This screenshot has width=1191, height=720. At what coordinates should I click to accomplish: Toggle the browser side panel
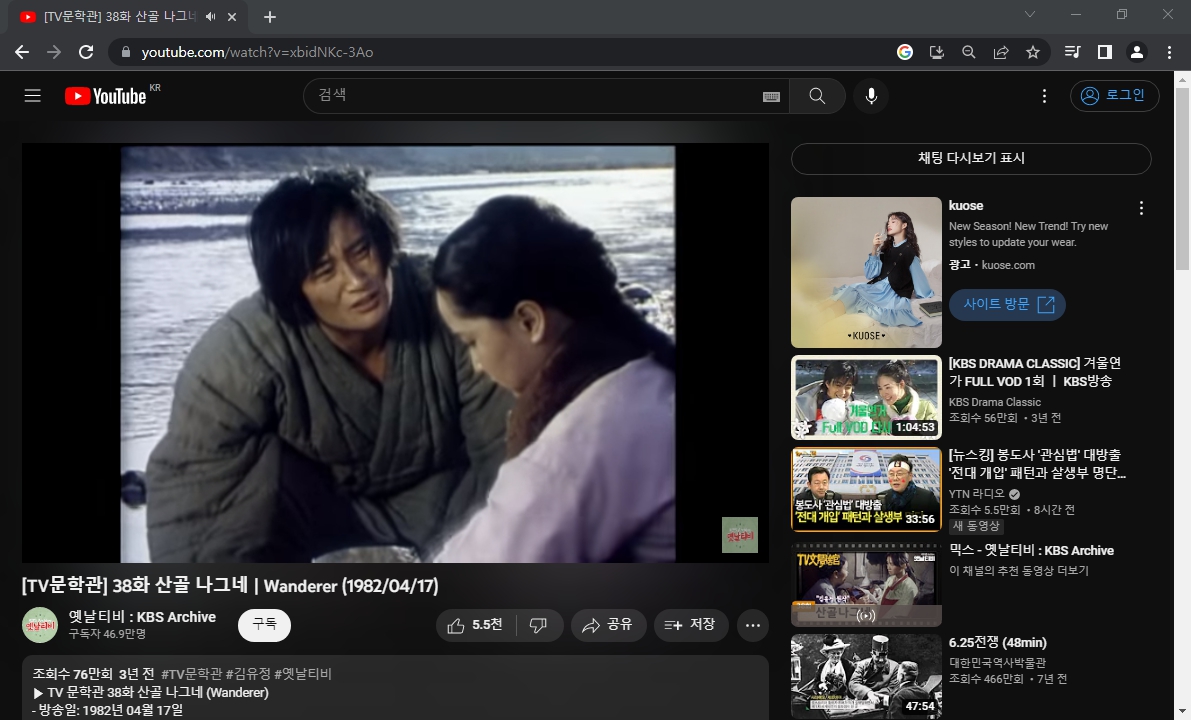1105,52
